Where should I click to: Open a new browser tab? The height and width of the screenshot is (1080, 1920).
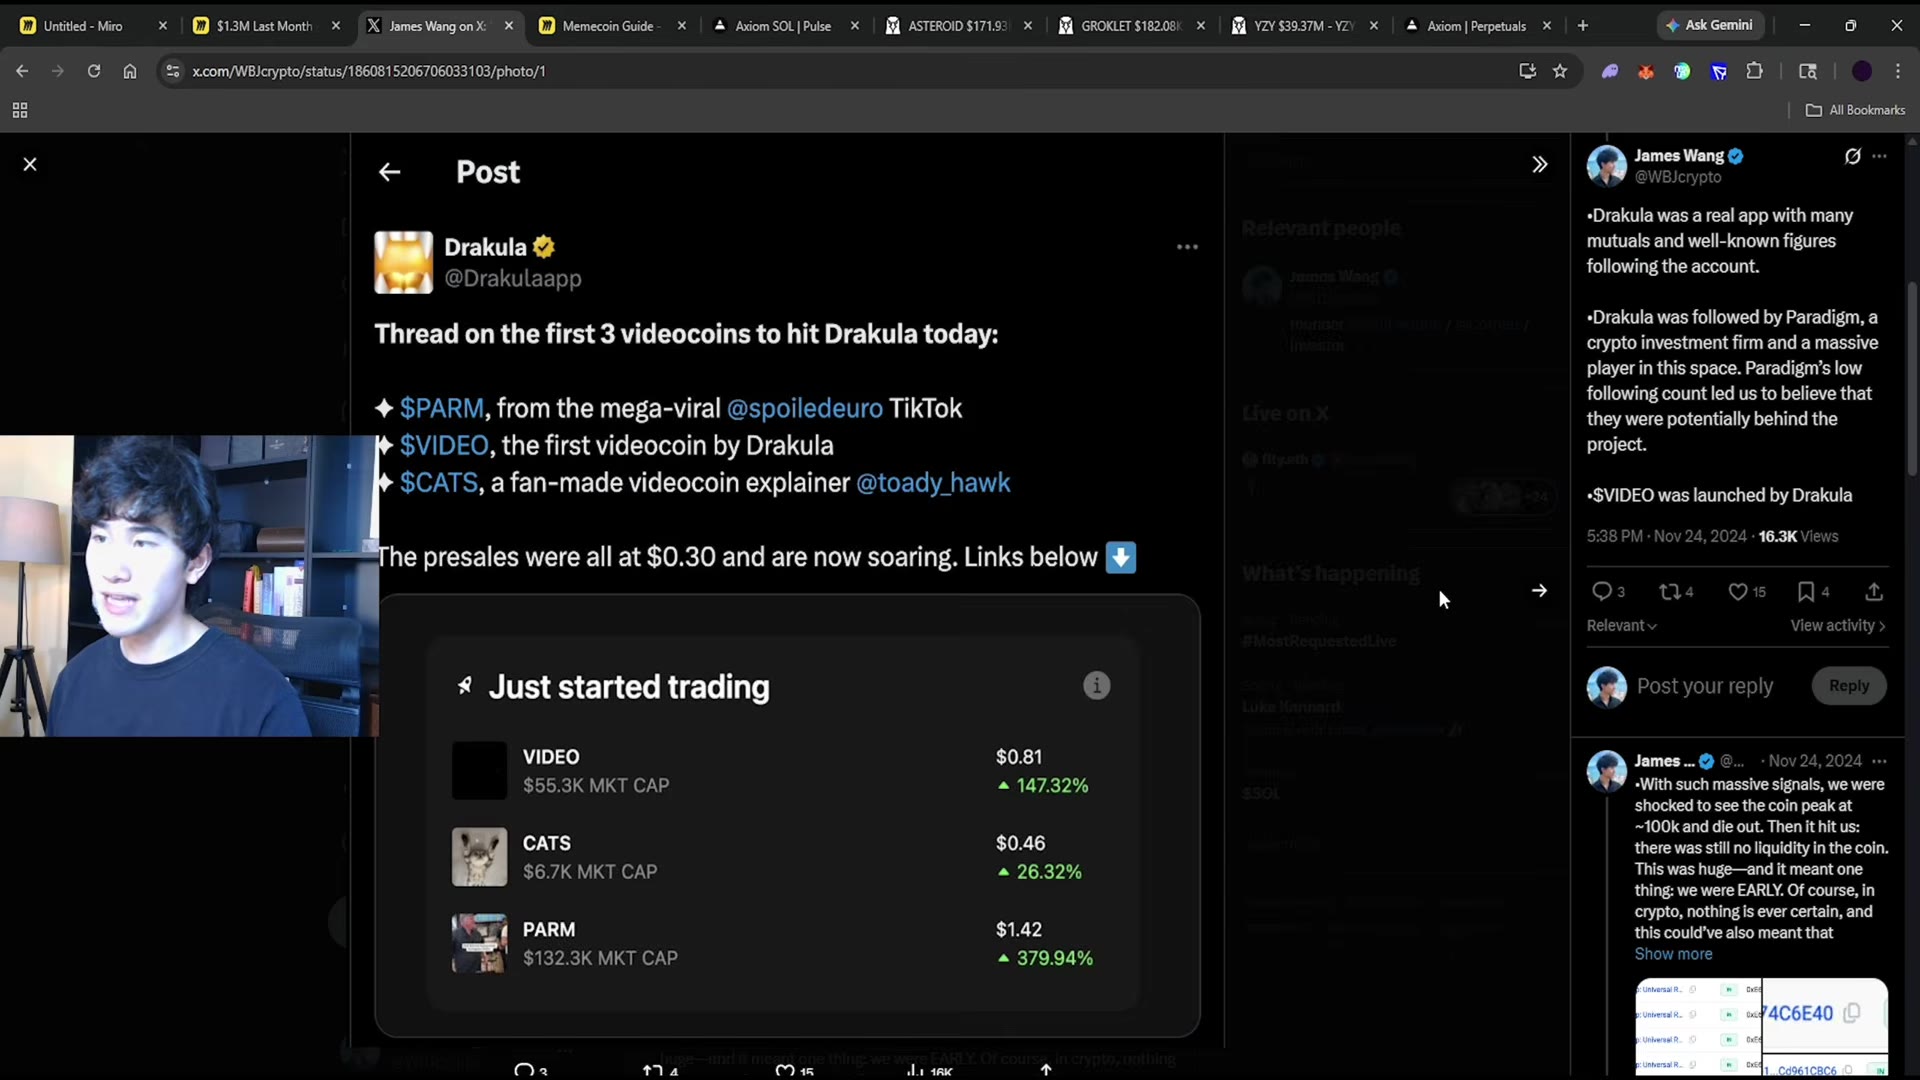[1582, 26]
